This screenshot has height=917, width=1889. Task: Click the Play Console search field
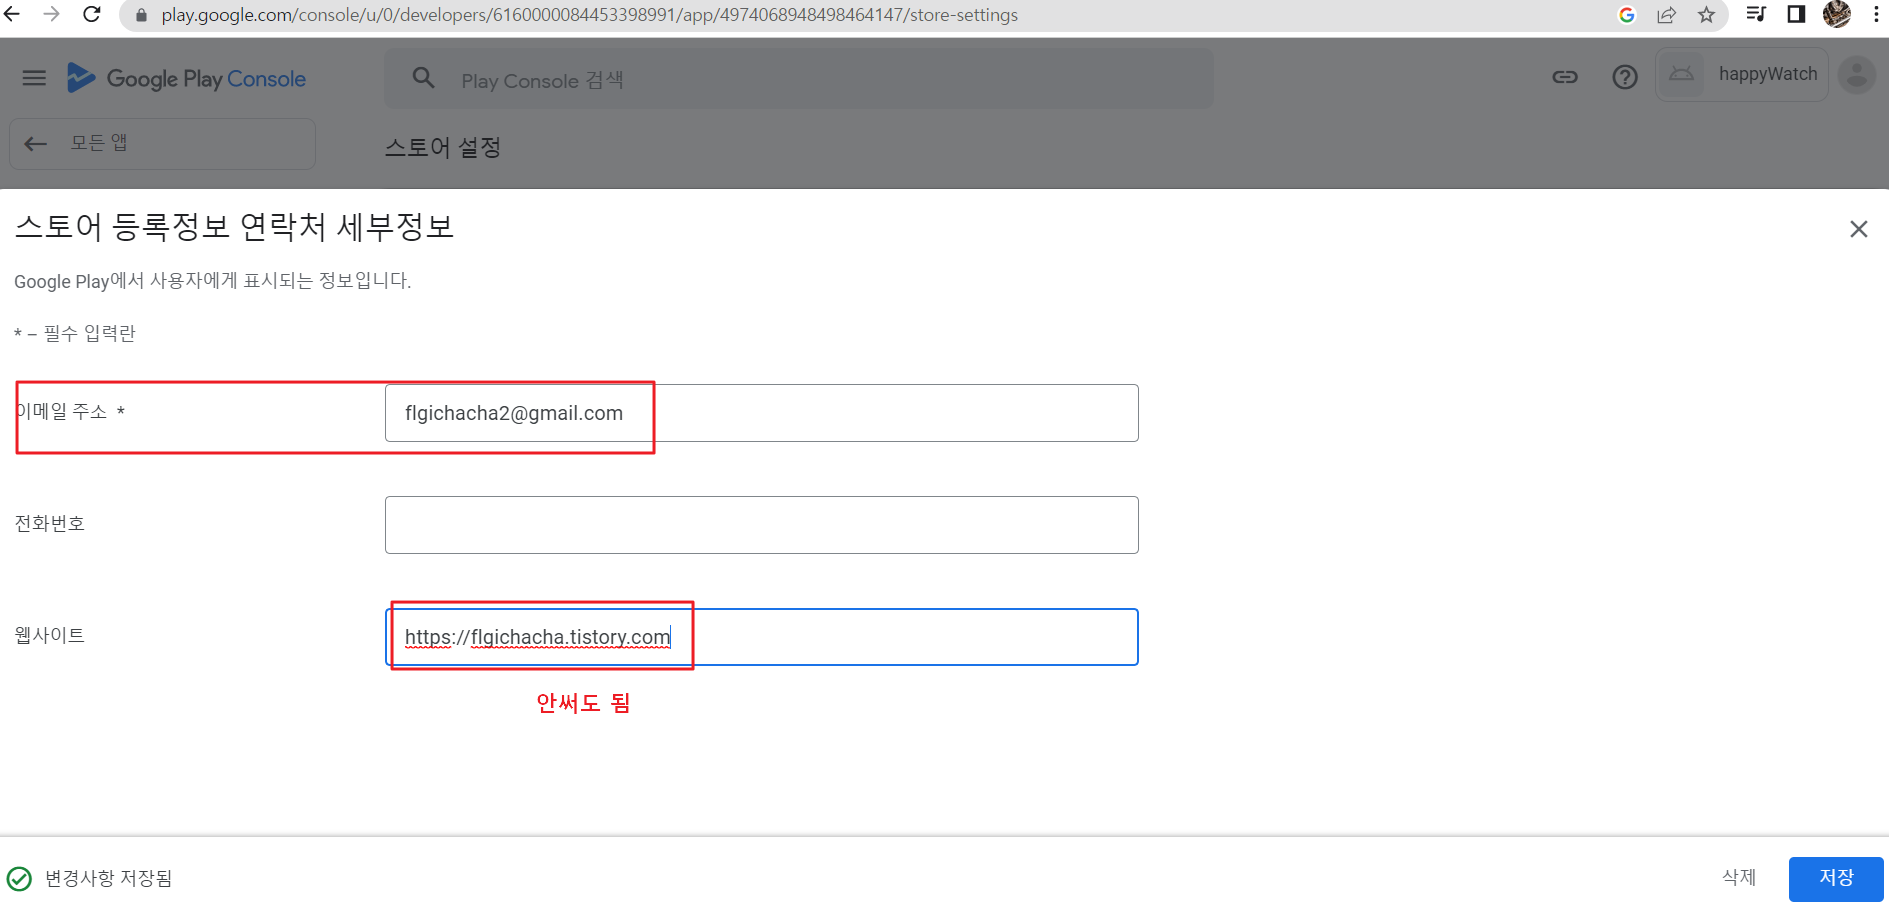pyautogui.click(x=799, y=79)
